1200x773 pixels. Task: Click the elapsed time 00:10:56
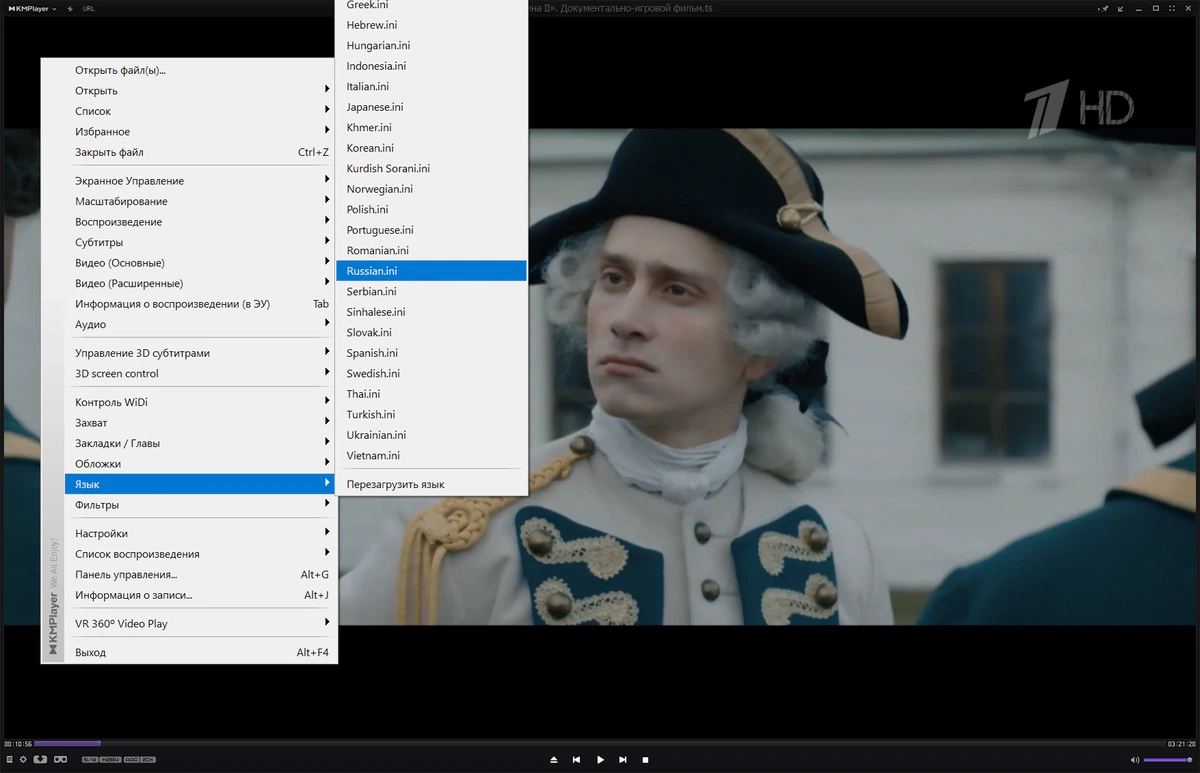click(18, 744)
